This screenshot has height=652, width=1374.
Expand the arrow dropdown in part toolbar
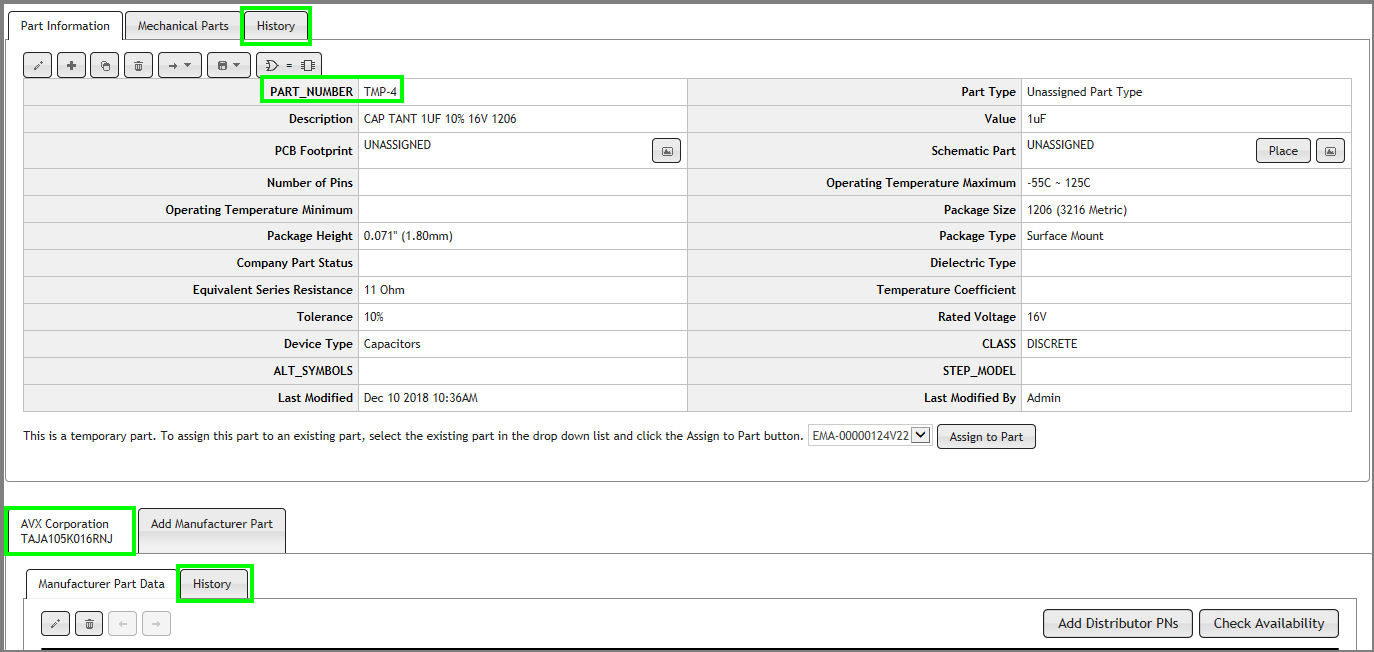pos(179,66)
